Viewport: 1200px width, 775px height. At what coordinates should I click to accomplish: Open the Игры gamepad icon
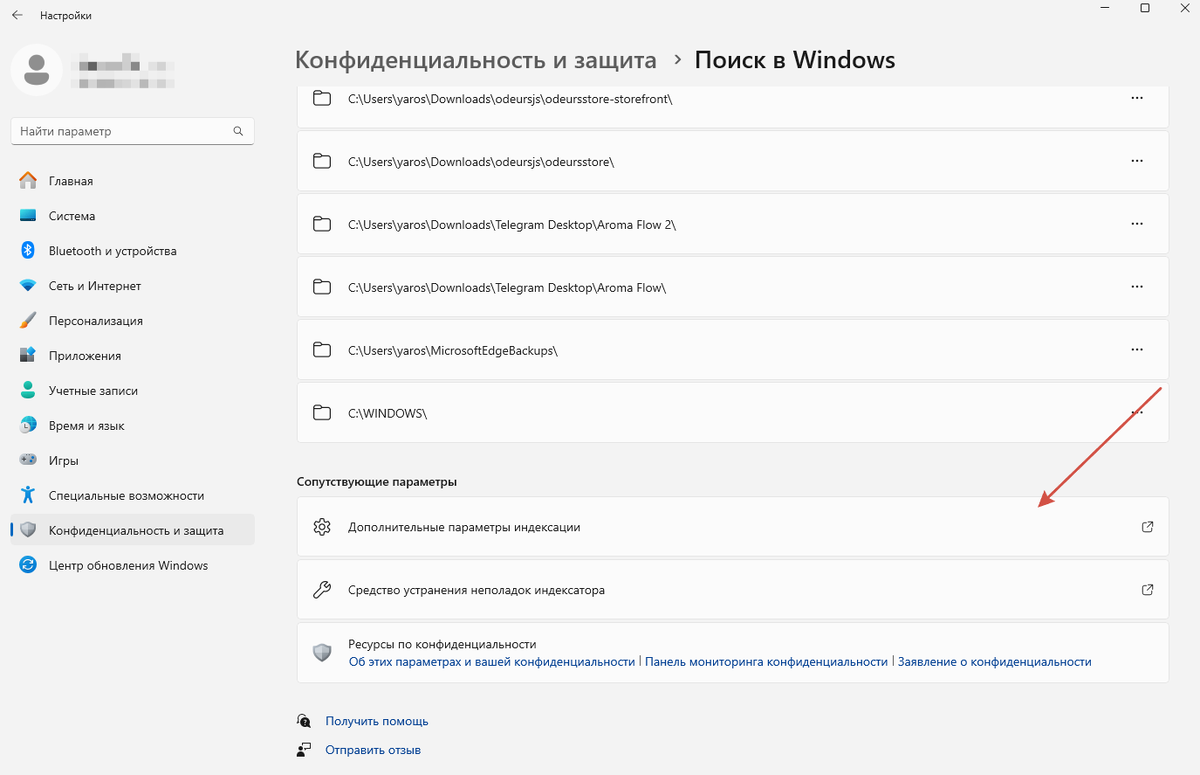[28, 461]
